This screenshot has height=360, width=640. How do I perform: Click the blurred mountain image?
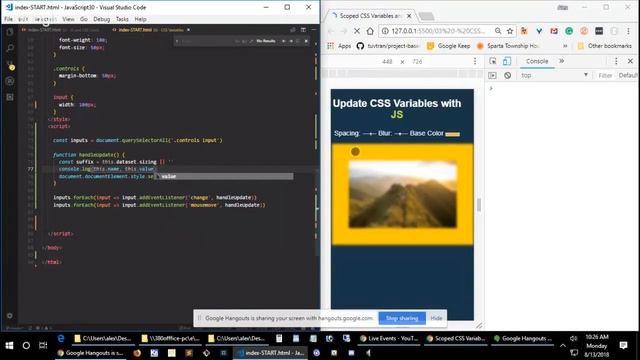403,194
